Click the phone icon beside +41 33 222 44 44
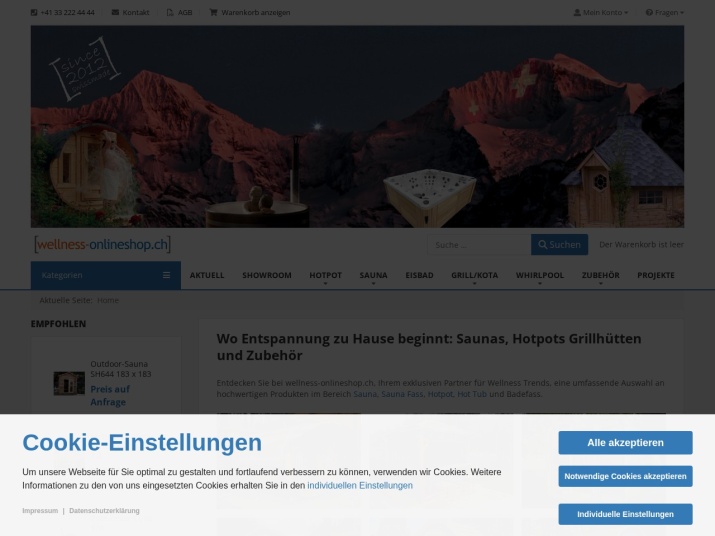The height and width of the screenshot is (536, 715). tap(34, 12)
